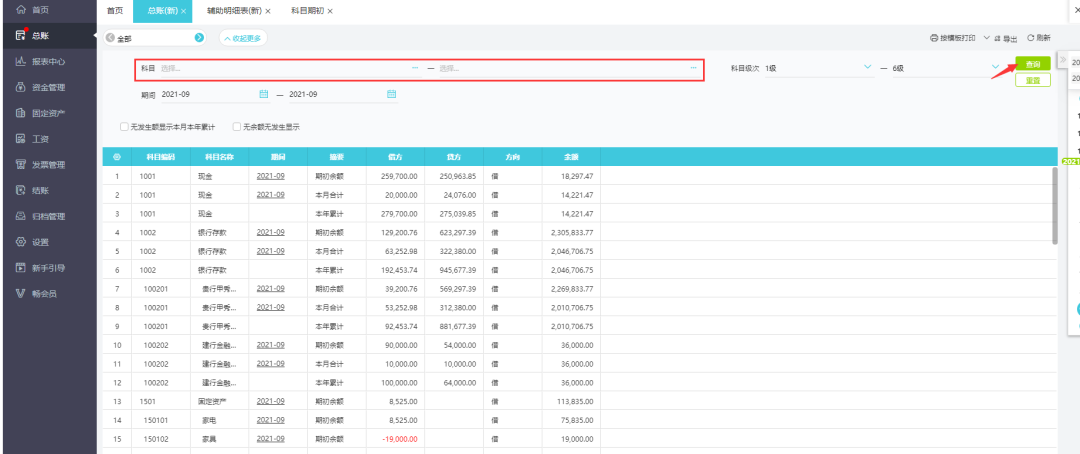Open the second 科目 selector ellipsis
The width and height of the screenshot is (1080, 454).
pos(694,68)
